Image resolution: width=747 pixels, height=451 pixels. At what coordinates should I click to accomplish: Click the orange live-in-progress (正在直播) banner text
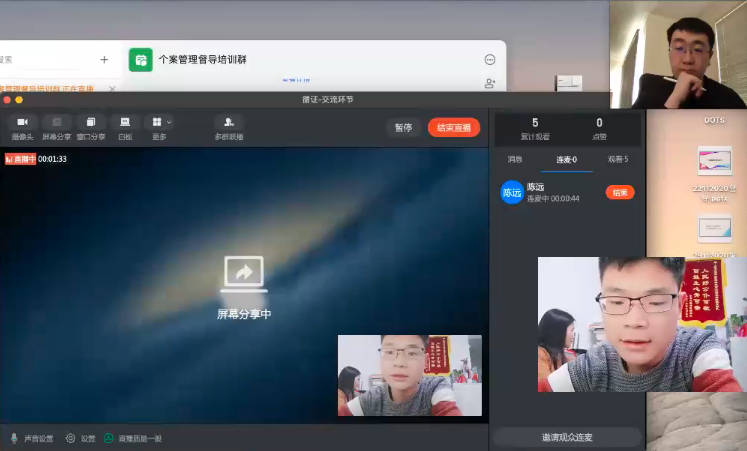coord(47,89)
